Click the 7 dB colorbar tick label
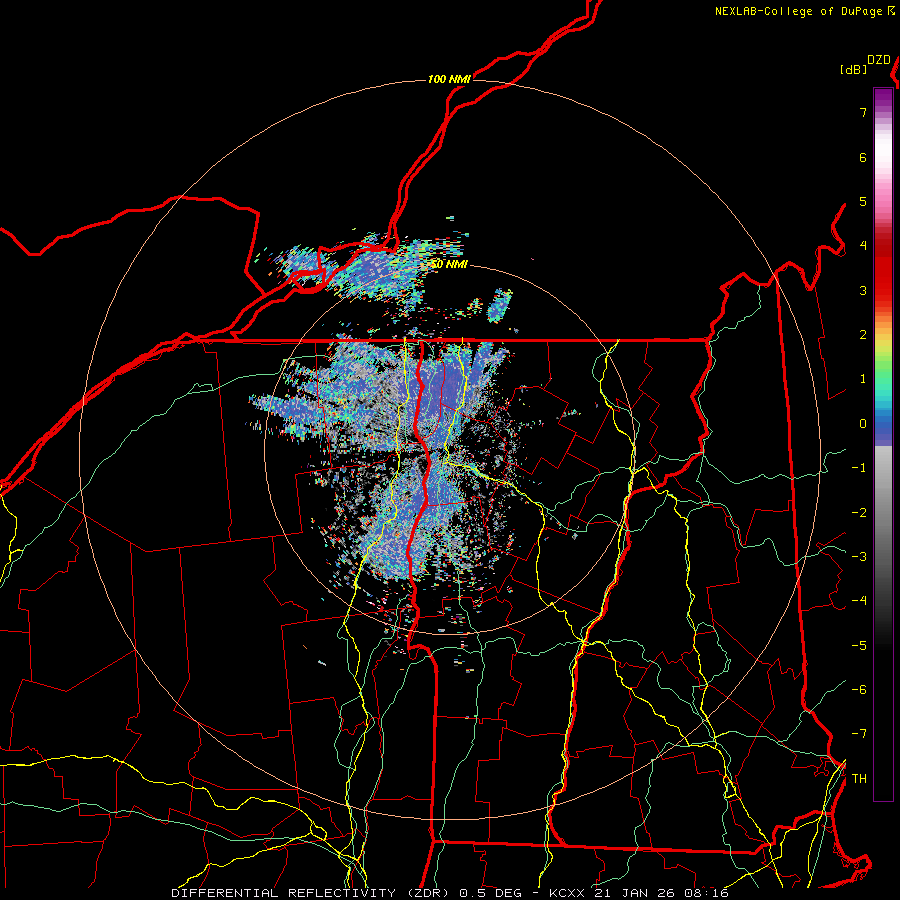This screenshot has height=900, width=900. [x=863, y=112]
